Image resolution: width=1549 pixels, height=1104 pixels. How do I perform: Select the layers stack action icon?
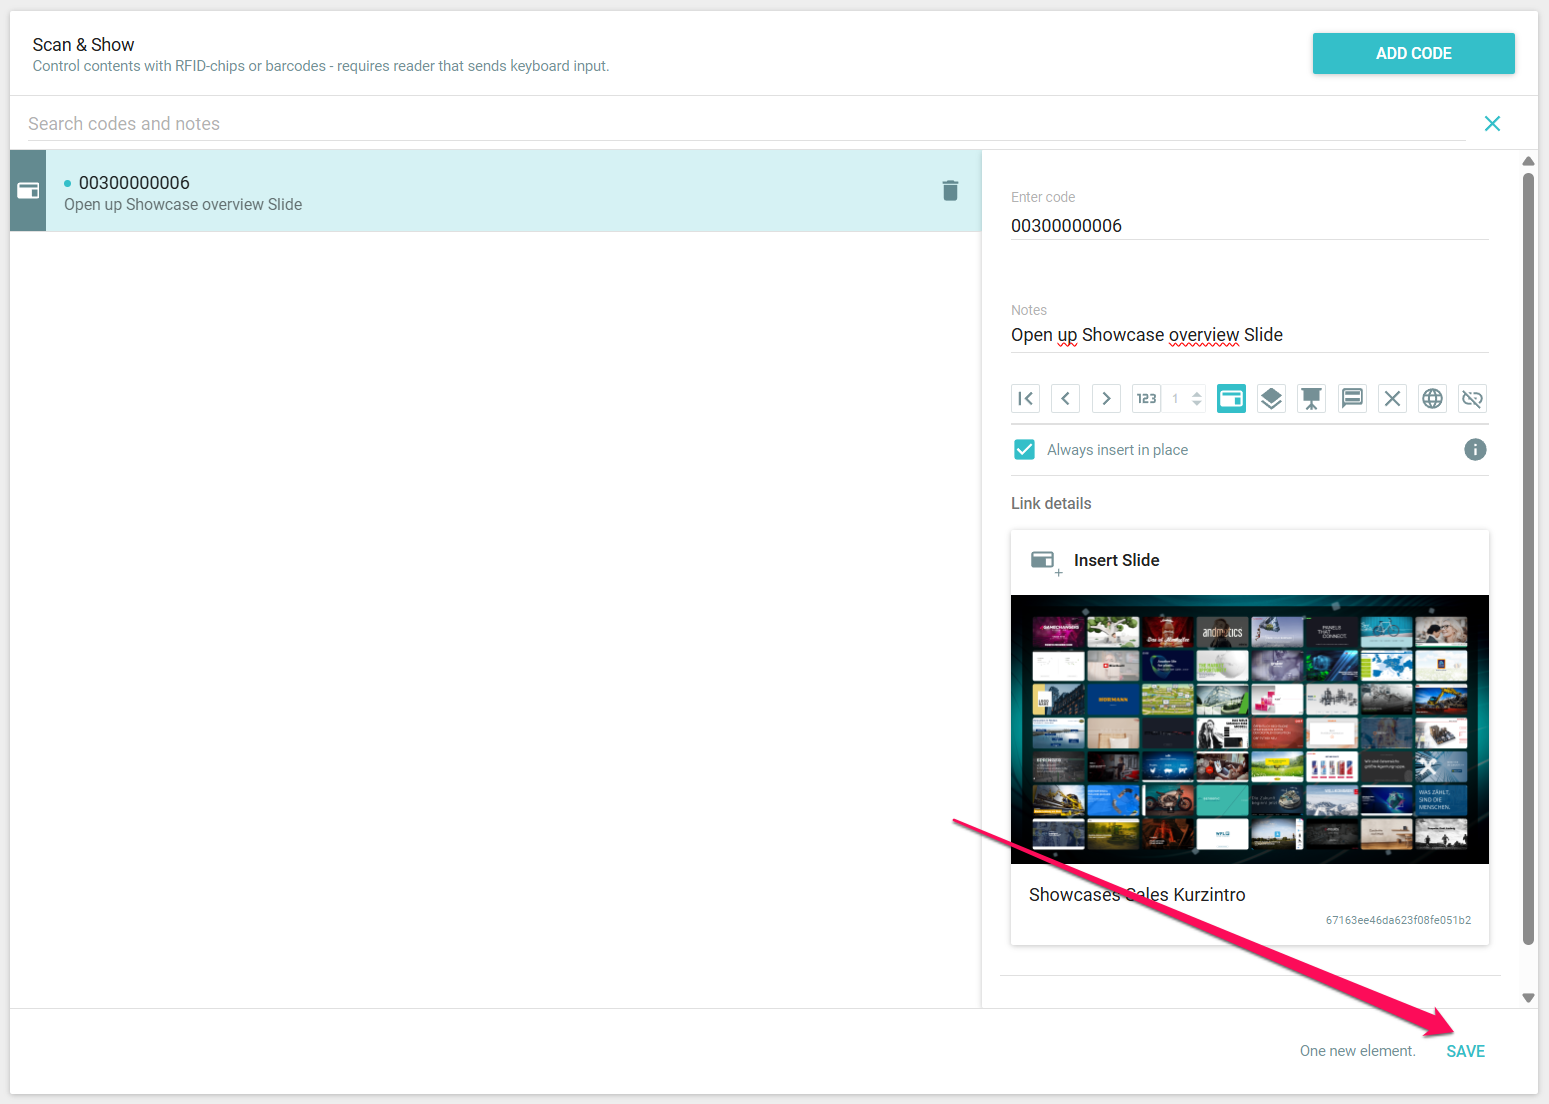(1271, 399)
